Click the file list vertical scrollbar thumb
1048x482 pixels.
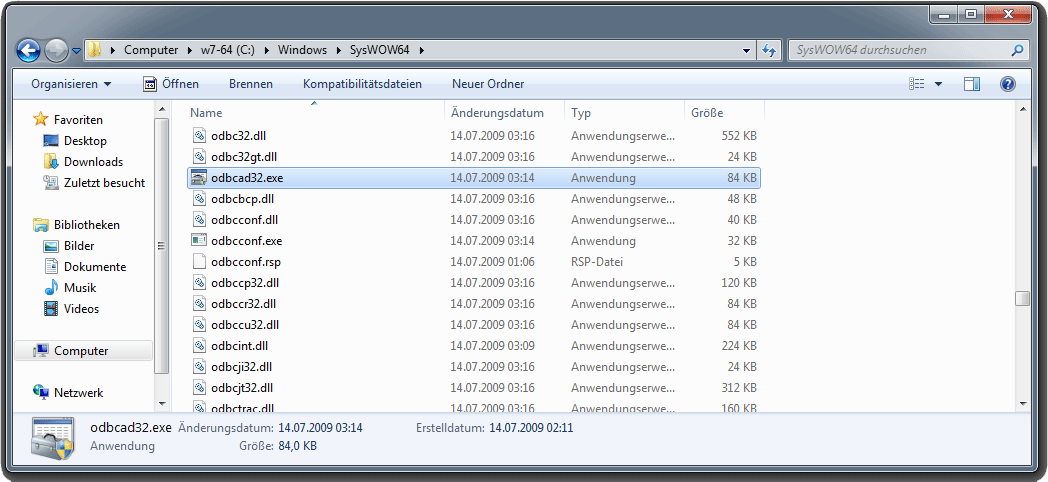click(x=1021, y=298)
